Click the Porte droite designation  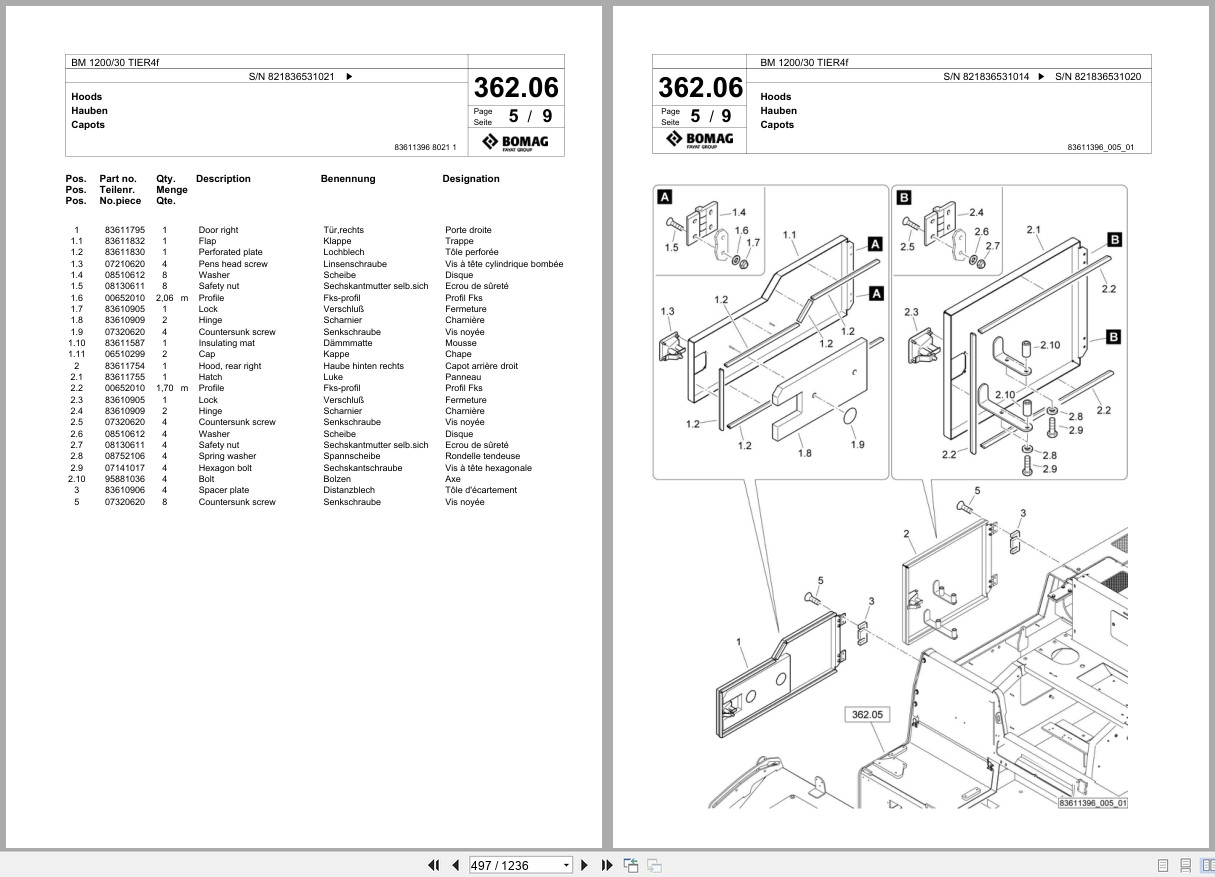click(x=468, y=230)
